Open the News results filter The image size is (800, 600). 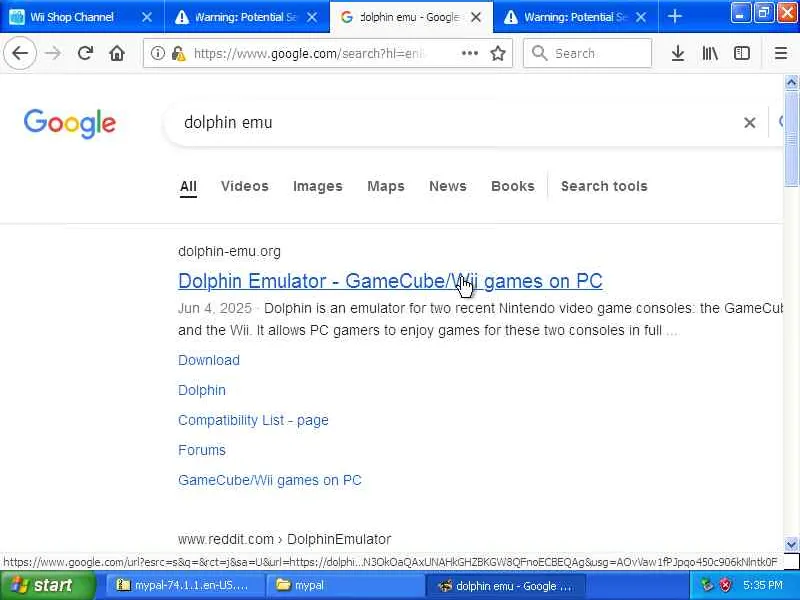pos(448,186)
